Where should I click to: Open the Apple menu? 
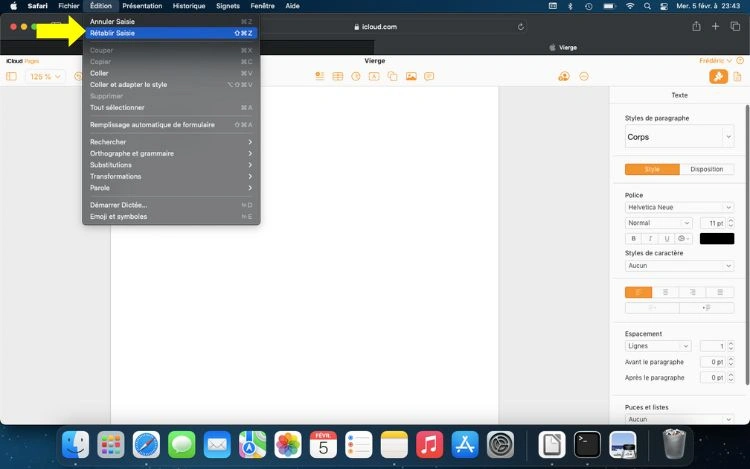tap(13, 6)
